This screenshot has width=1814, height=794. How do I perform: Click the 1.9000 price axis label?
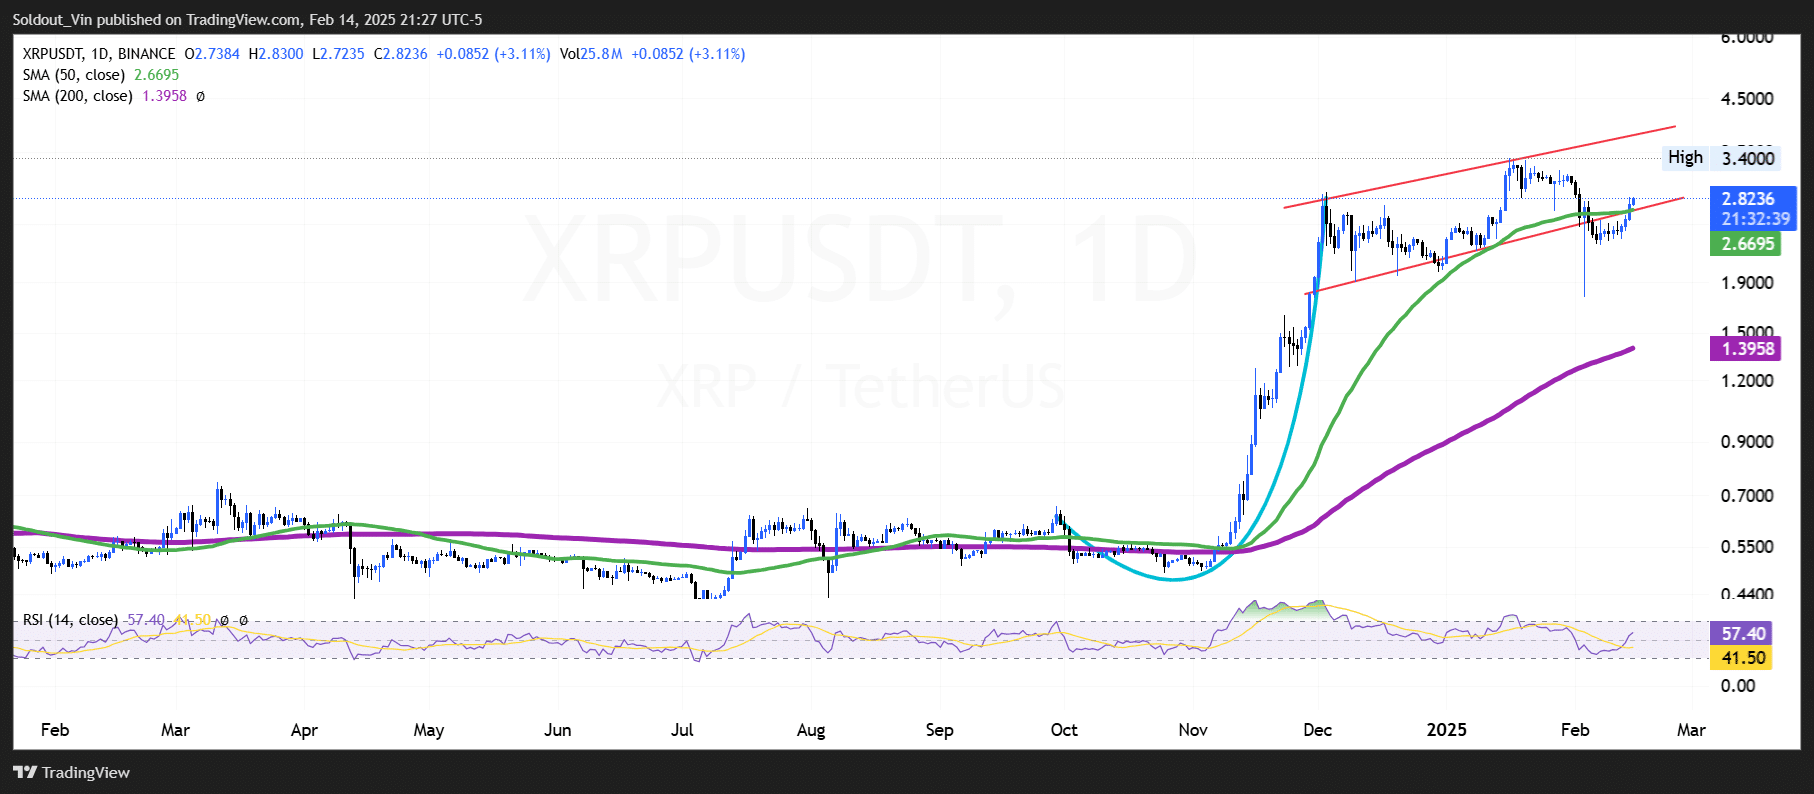point(1747,283)
